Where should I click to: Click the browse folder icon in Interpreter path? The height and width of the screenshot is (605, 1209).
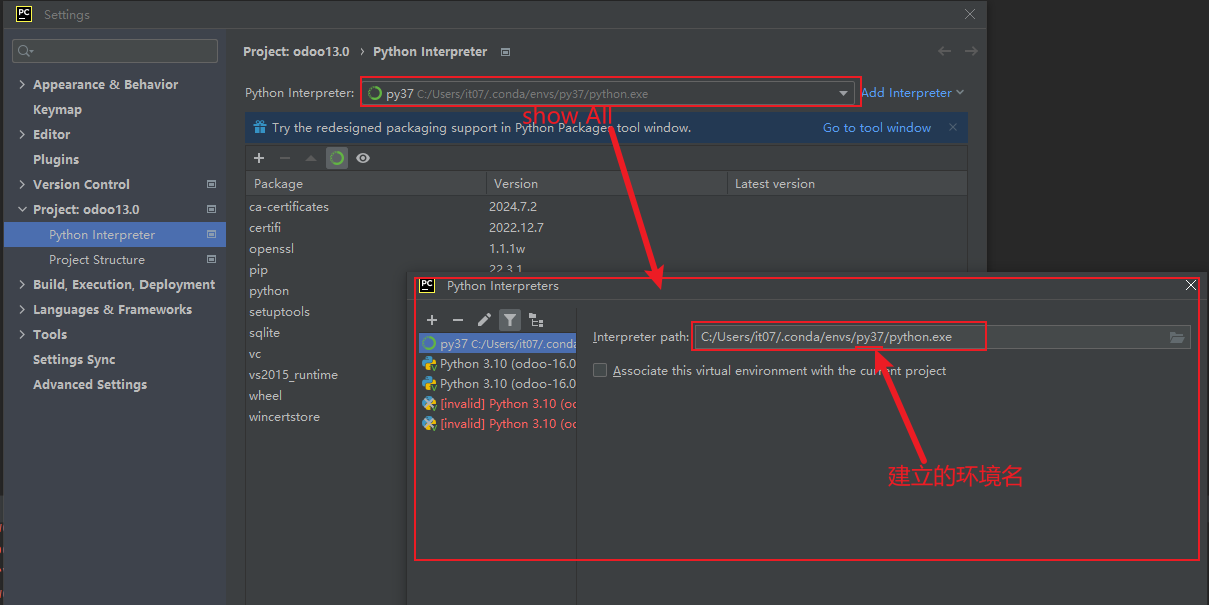point(1177,337)
